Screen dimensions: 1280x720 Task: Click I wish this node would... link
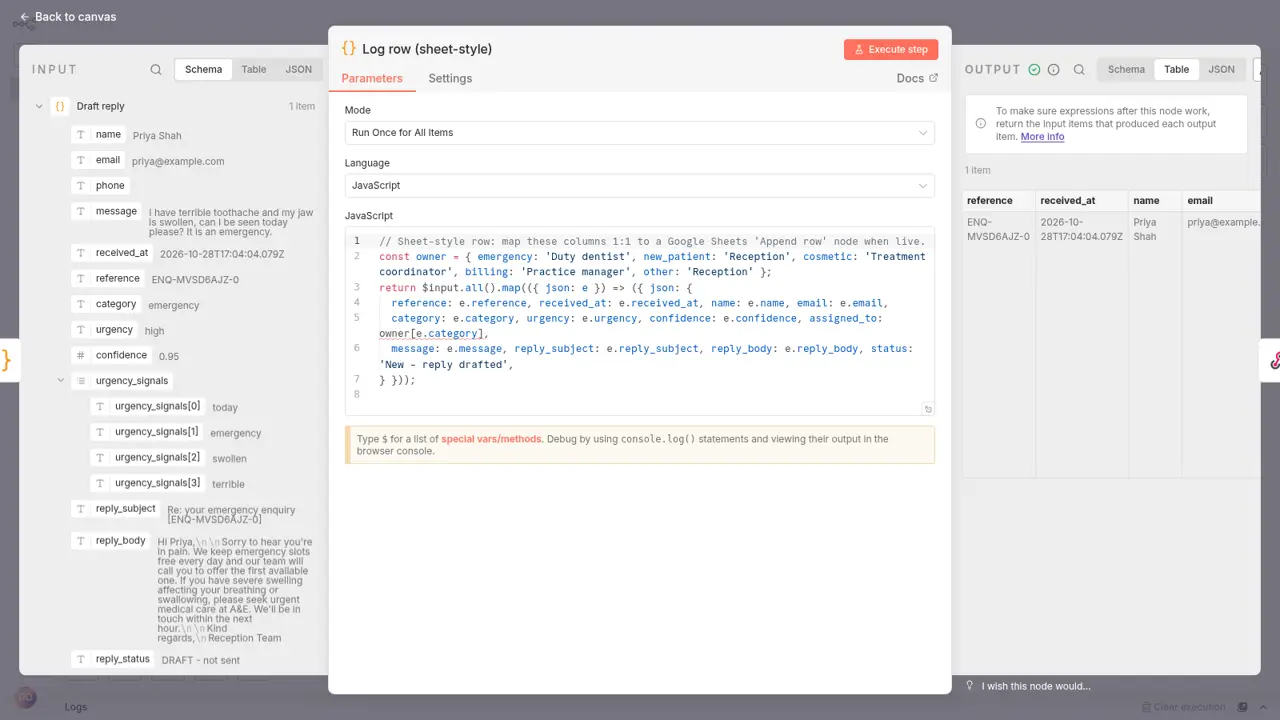(x=1036, y=686)
